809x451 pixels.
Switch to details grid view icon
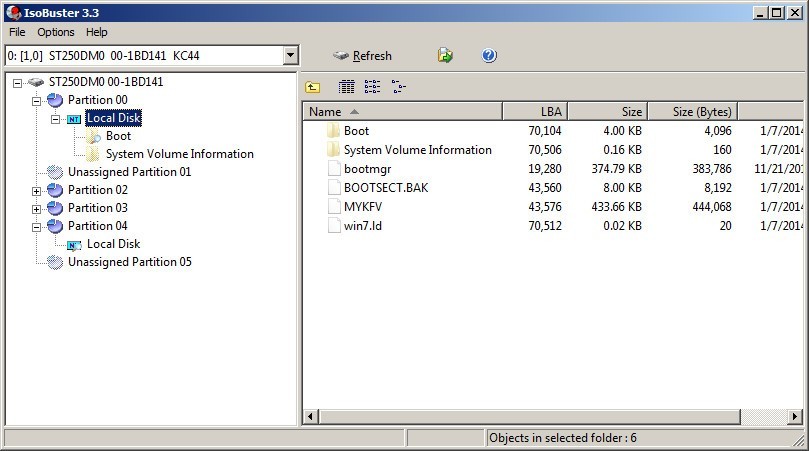pos(346,87)
